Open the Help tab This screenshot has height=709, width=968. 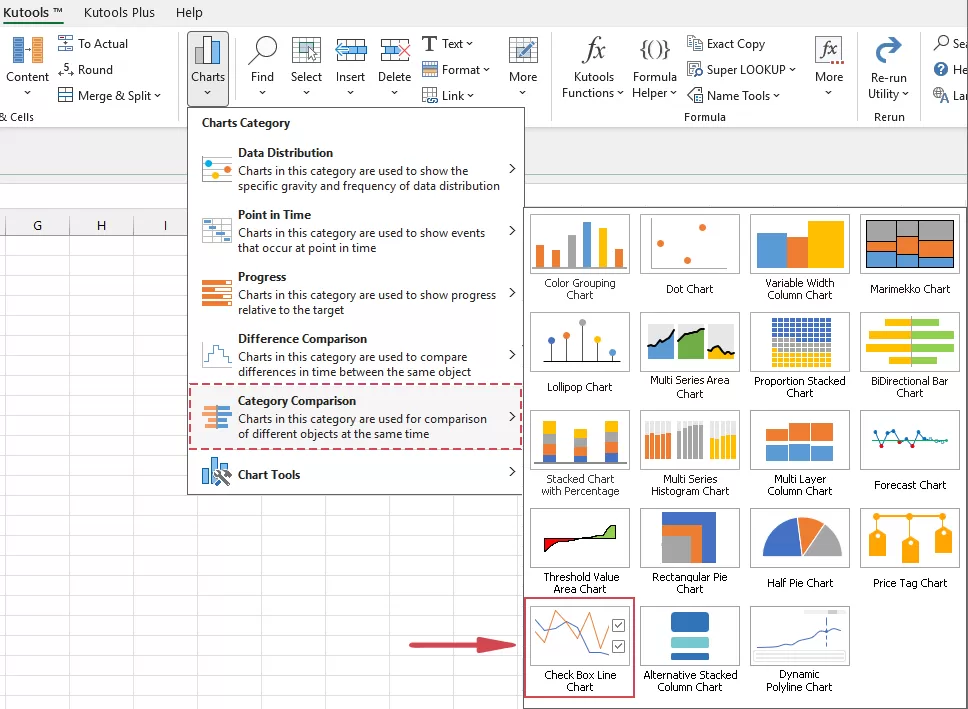pyautogui.click(x=189, y=12)
